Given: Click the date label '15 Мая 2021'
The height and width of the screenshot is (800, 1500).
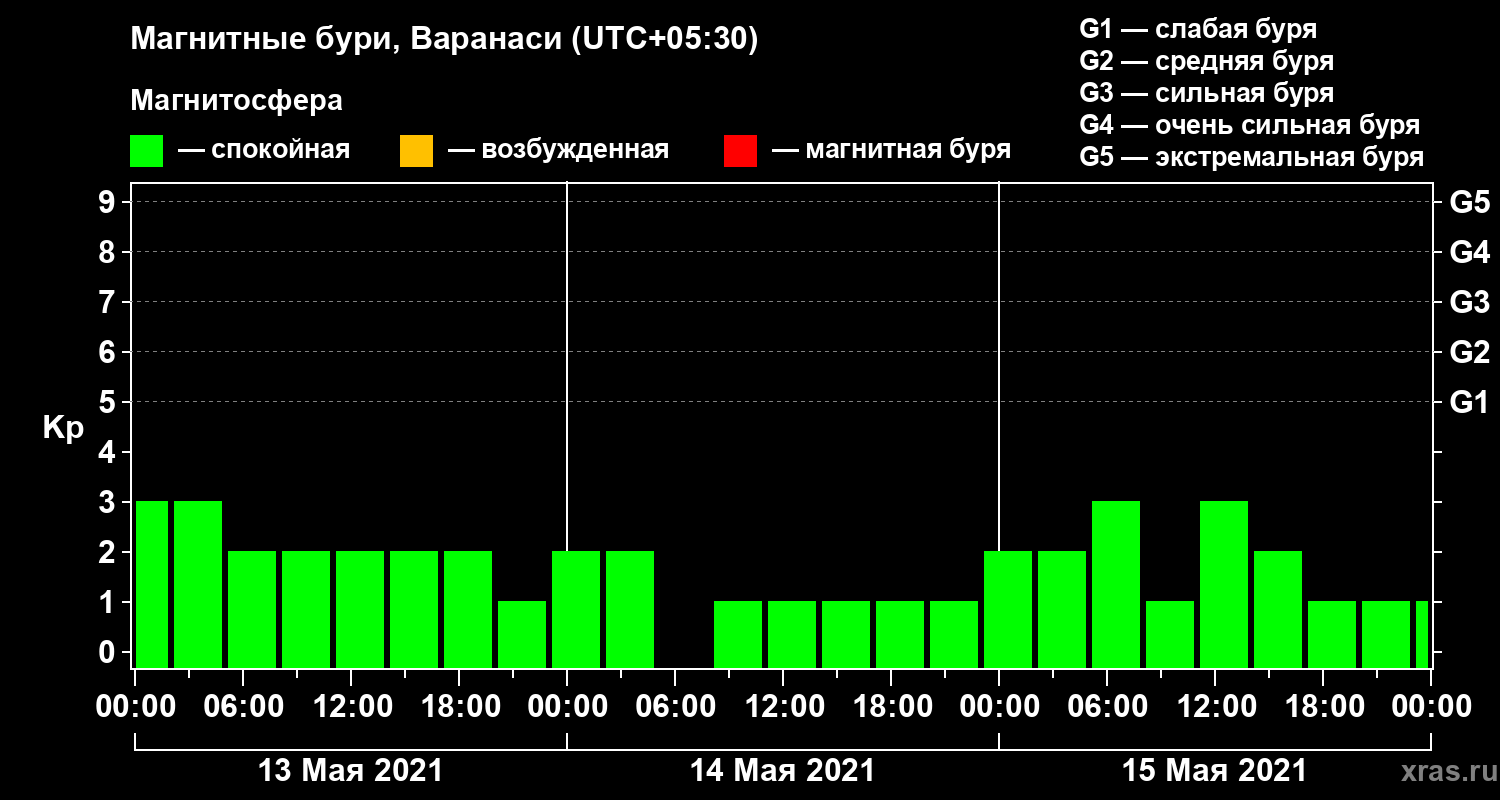Looking at the screenshot, I should tap(1214, 771).
